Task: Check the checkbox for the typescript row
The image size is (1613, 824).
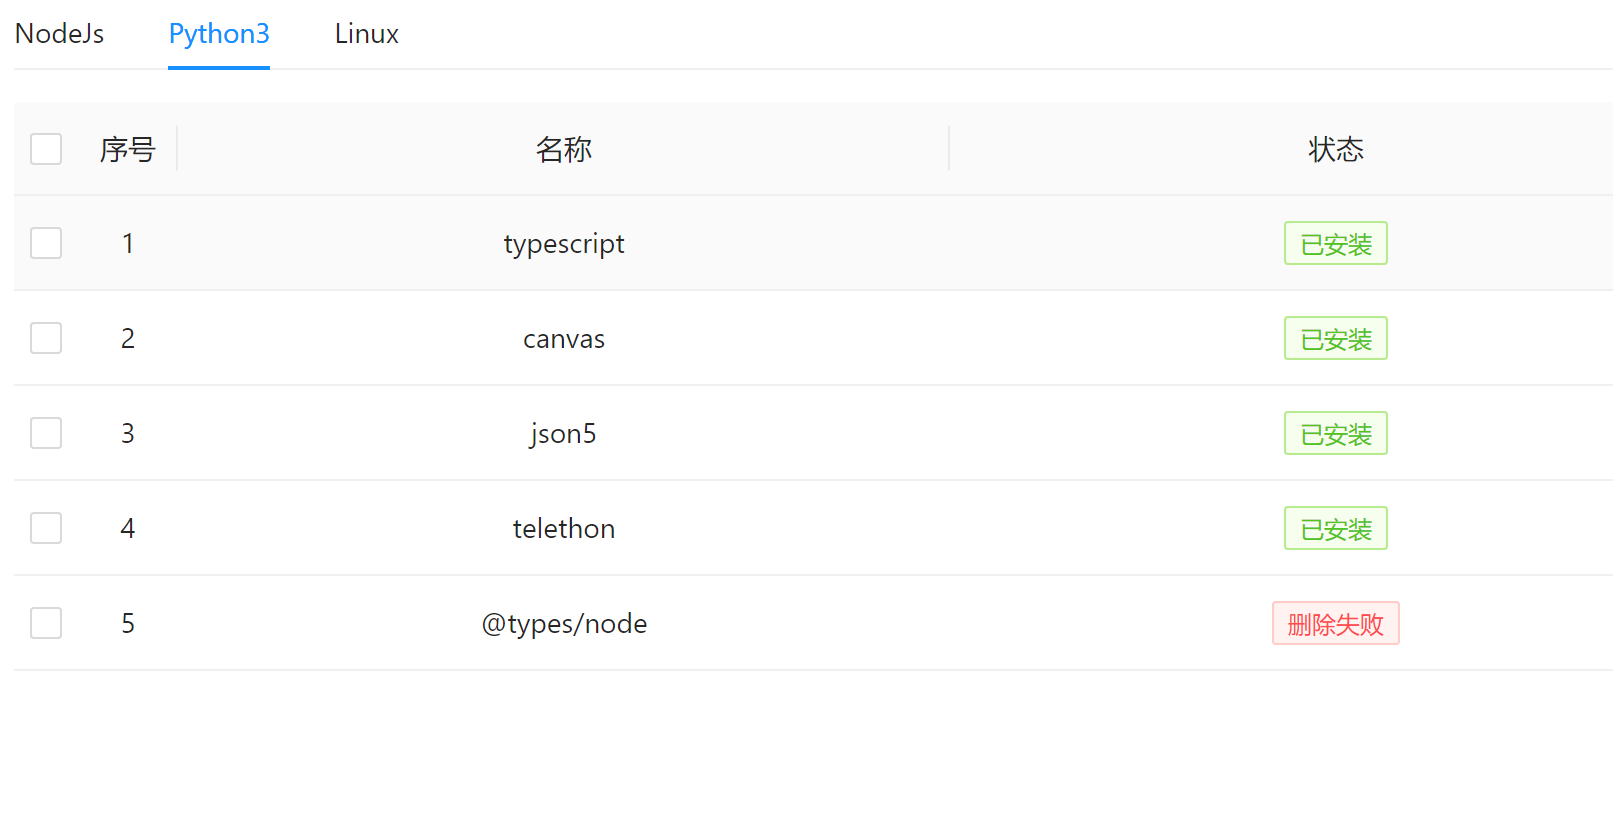Action: coord(45,243)
